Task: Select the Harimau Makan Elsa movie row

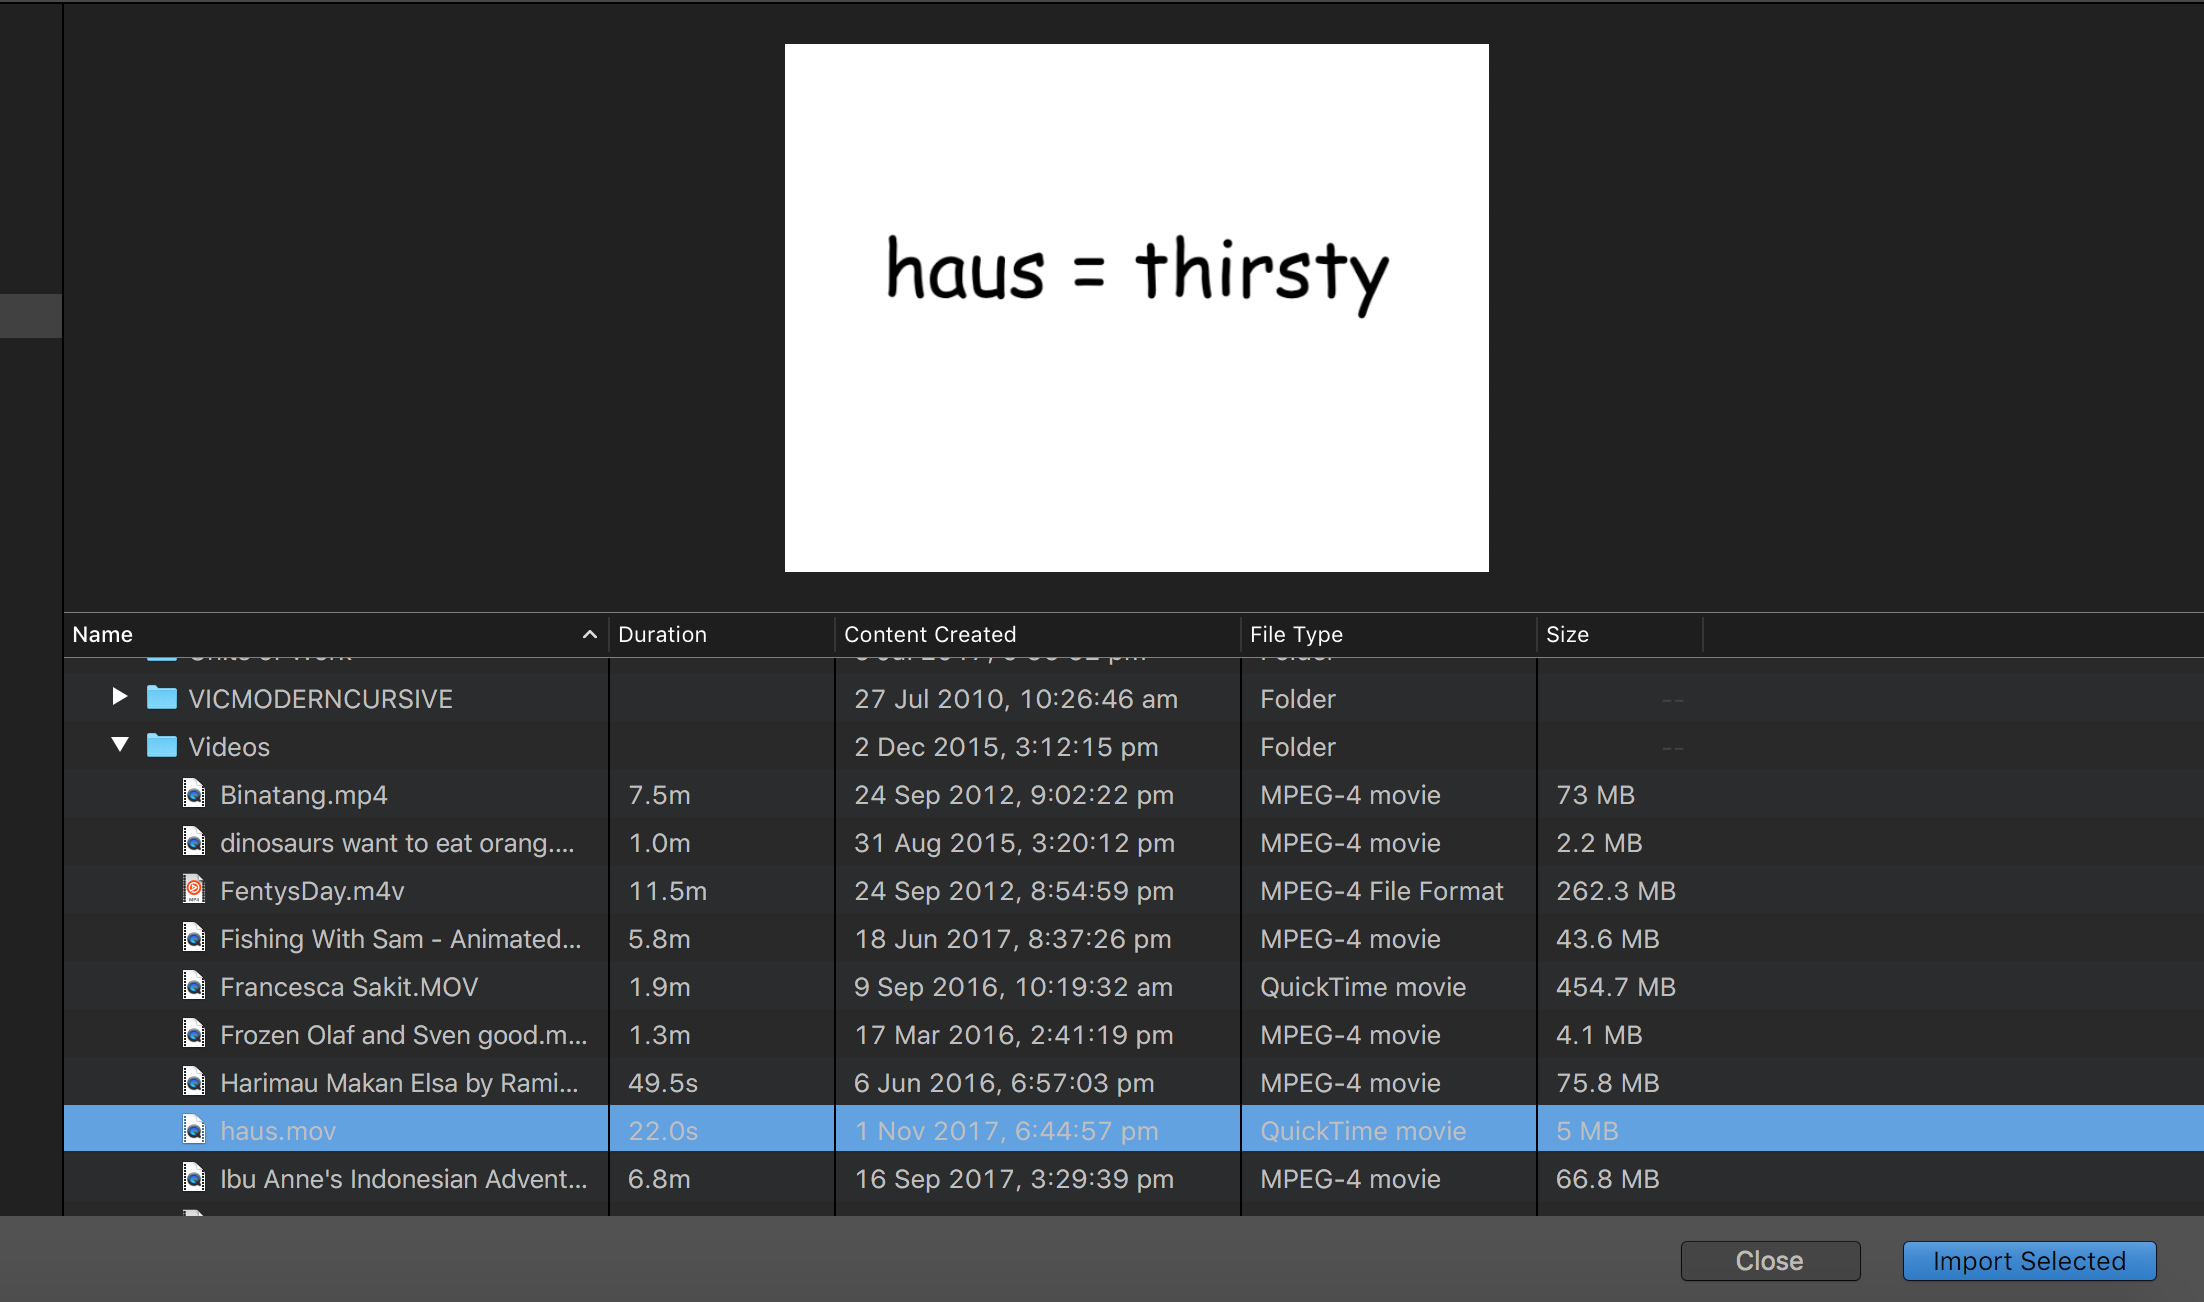Action: [398, 1083]
